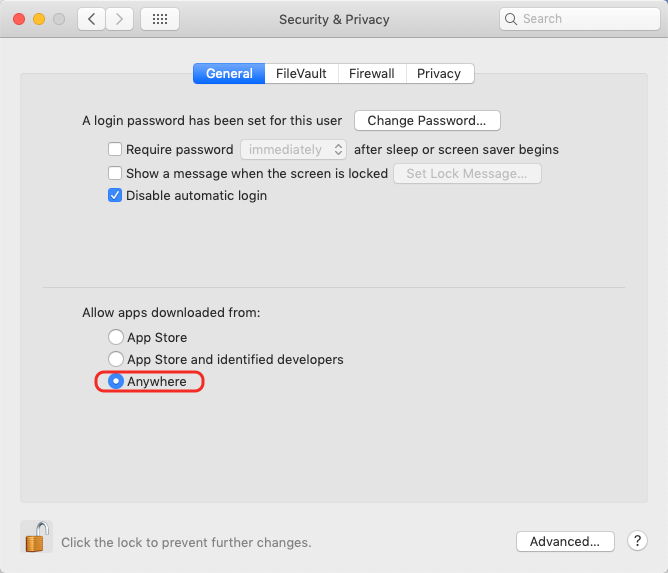
Task: Click the search magnifier icon
Action: (x=512, y=19)
